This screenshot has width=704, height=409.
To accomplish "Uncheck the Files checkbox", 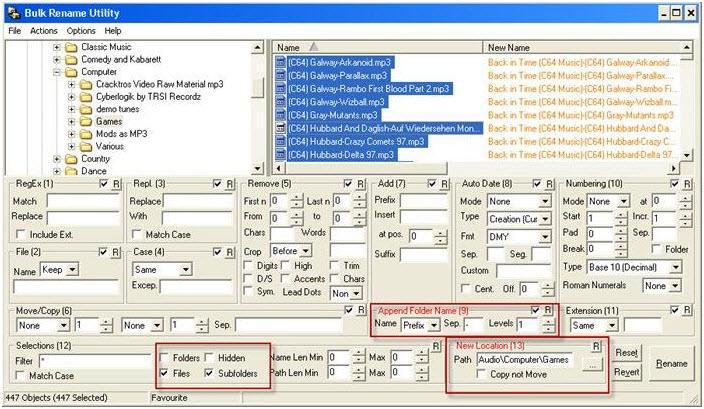I will tap(165, 373).
